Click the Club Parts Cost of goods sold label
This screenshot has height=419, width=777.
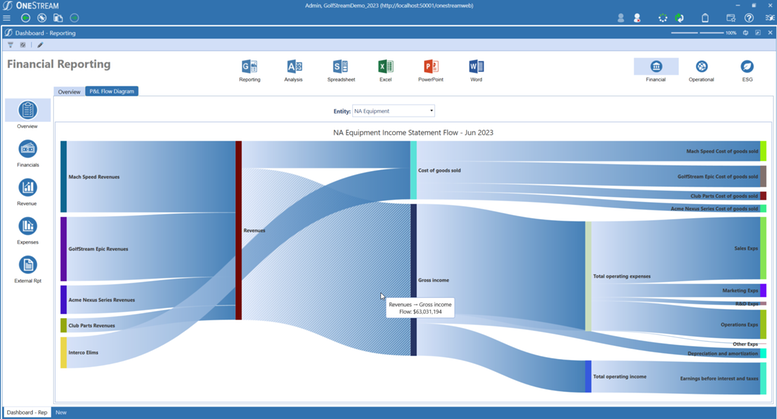coord(724,196)
